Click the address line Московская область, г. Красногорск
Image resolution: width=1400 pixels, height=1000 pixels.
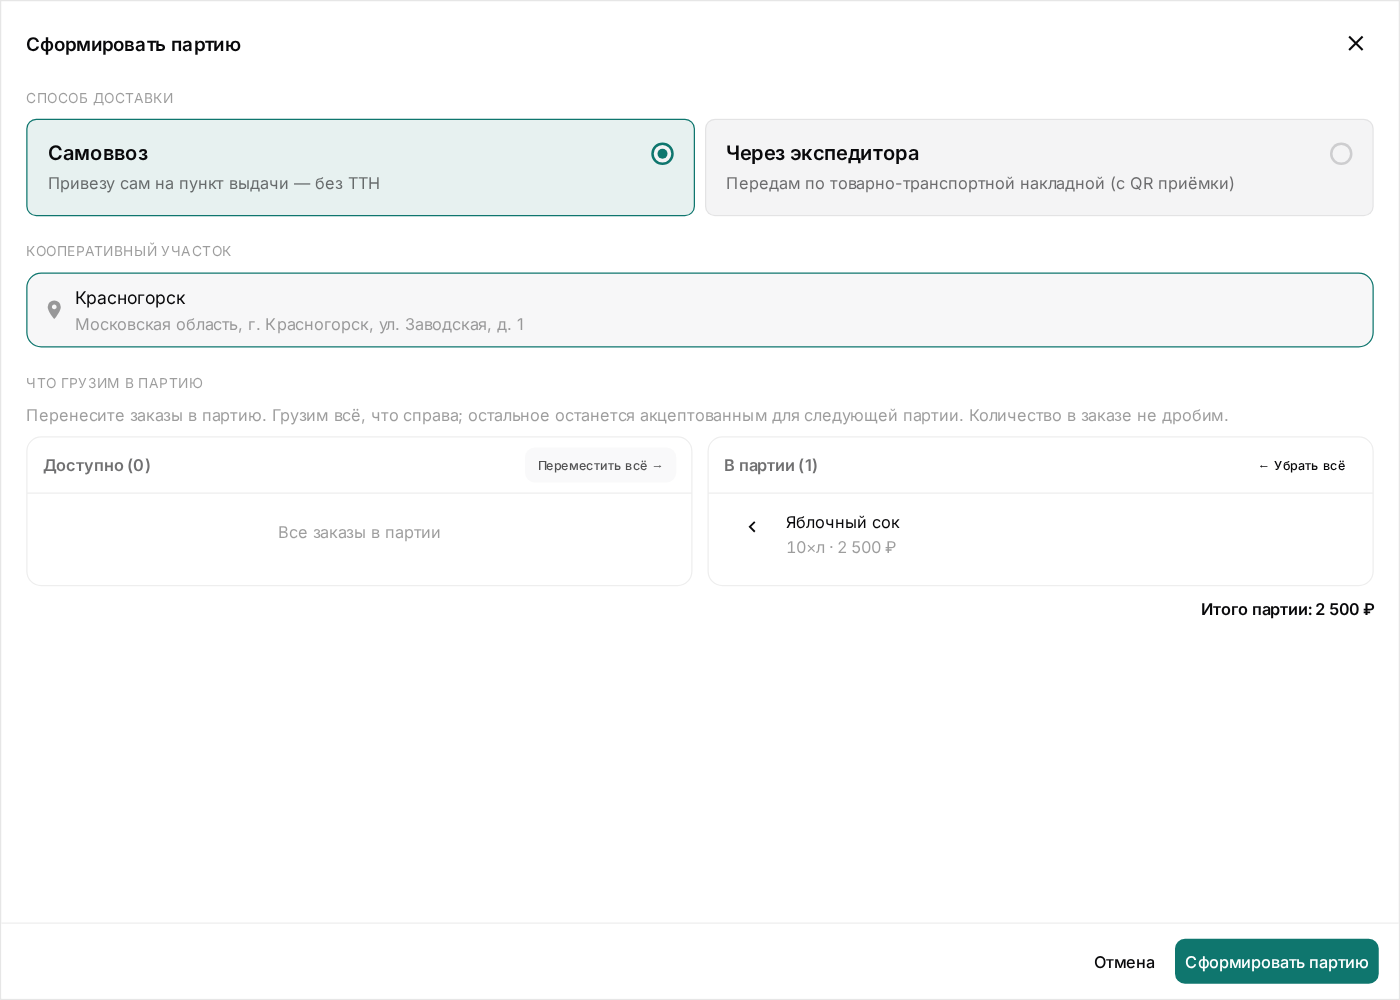point(299,324)
